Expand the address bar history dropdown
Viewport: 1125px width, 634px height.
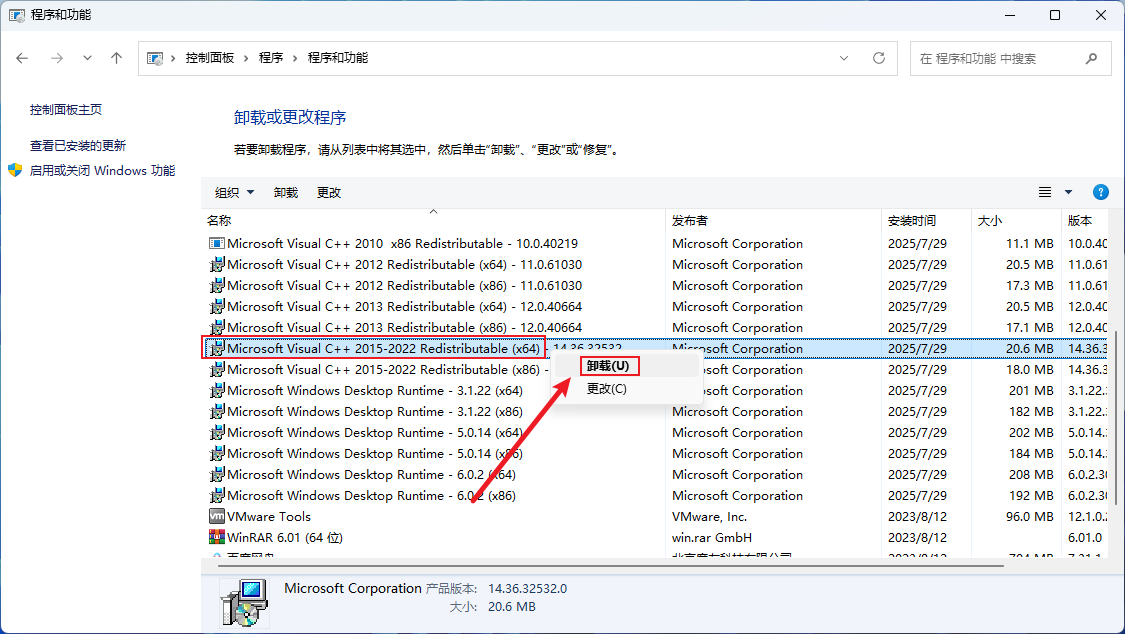pyautogui.click(x=844, y=58)
